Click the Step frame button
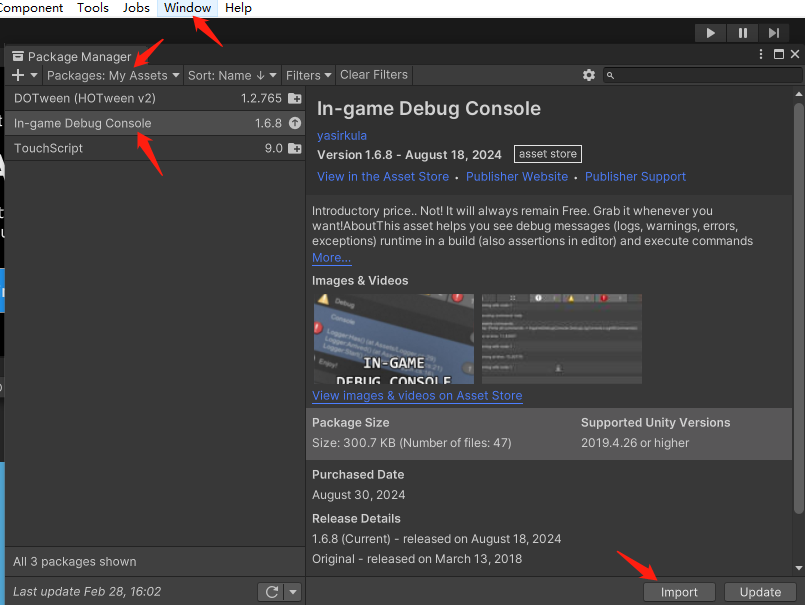The image size is (805, 605). 774,33
